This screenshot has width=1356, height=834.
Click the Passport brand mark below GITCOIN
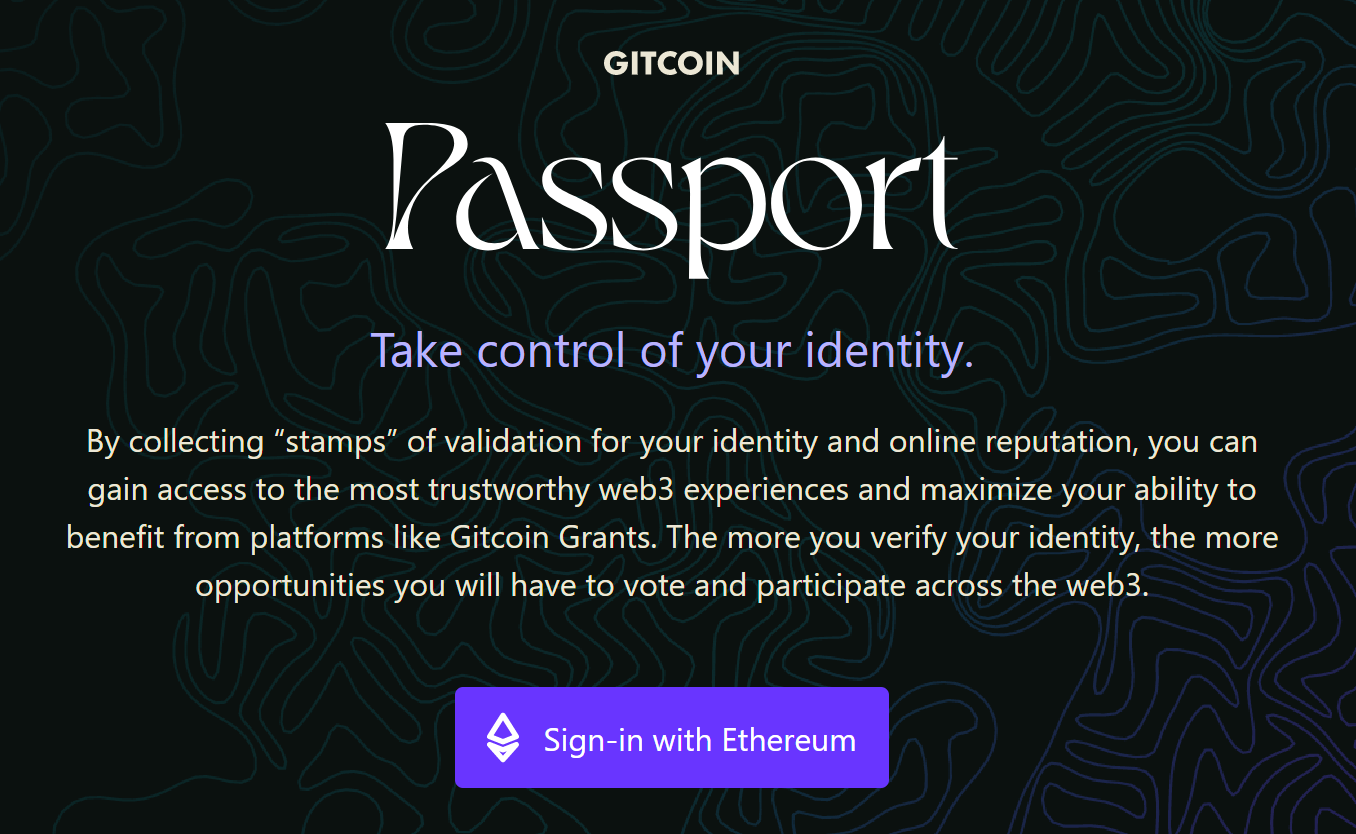pos(672,195)
